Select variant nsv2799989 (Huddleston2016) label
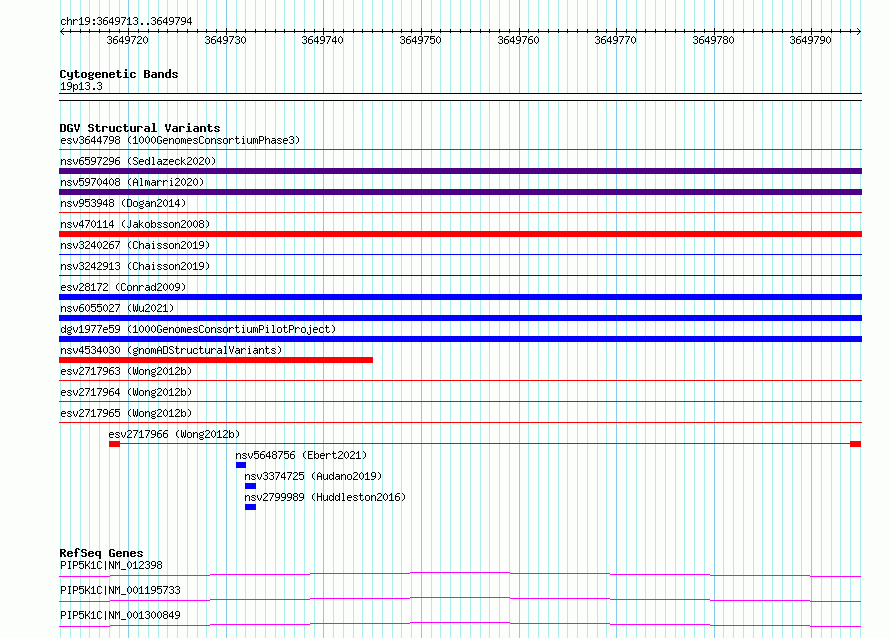Viewport: 890px width, 638px height. tap(325, 497)
